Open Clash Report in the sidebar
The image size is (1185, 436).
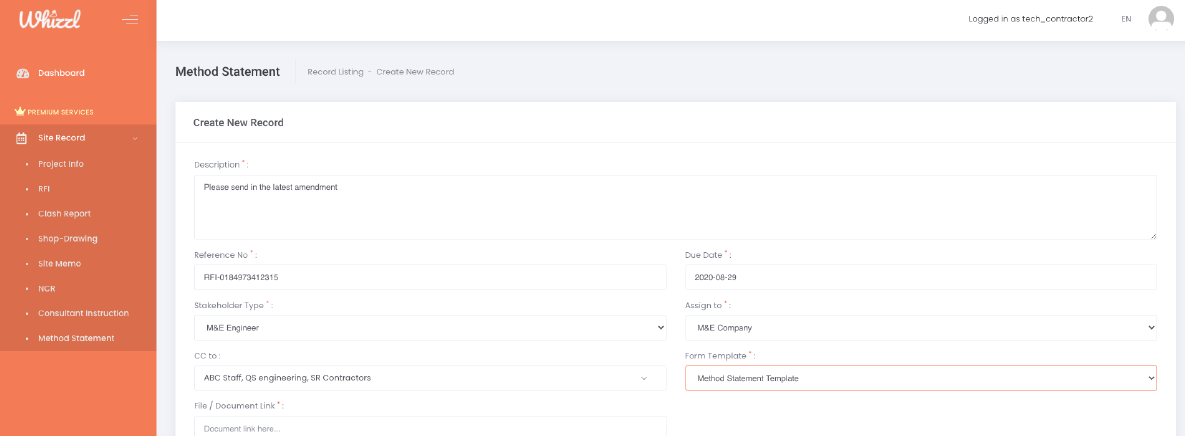[64, 213]
